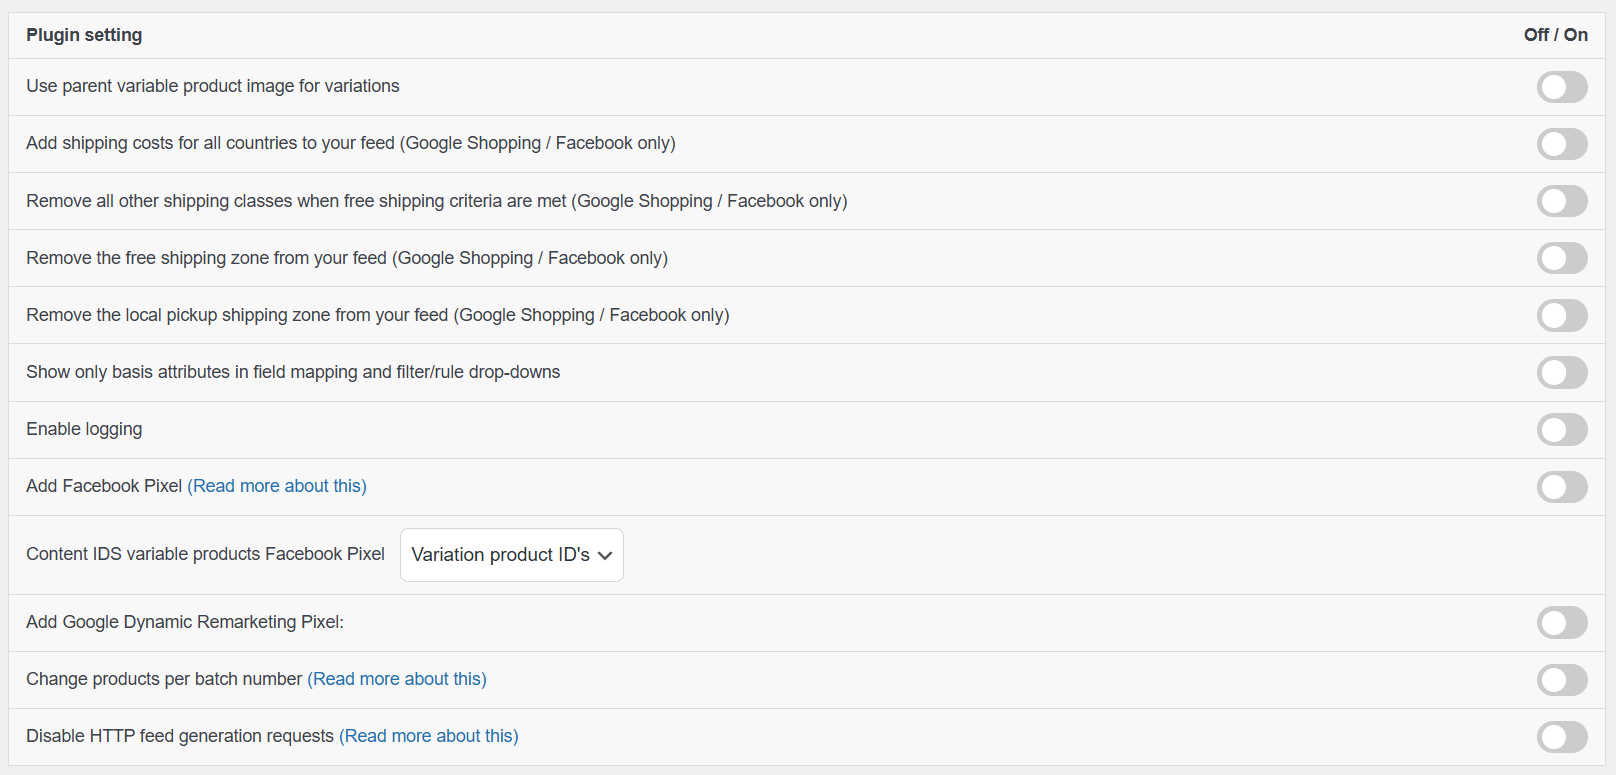Switch on remove local pickup shipping zone
Viewport: 1616px width, 775px height.
coord(1561,315)
